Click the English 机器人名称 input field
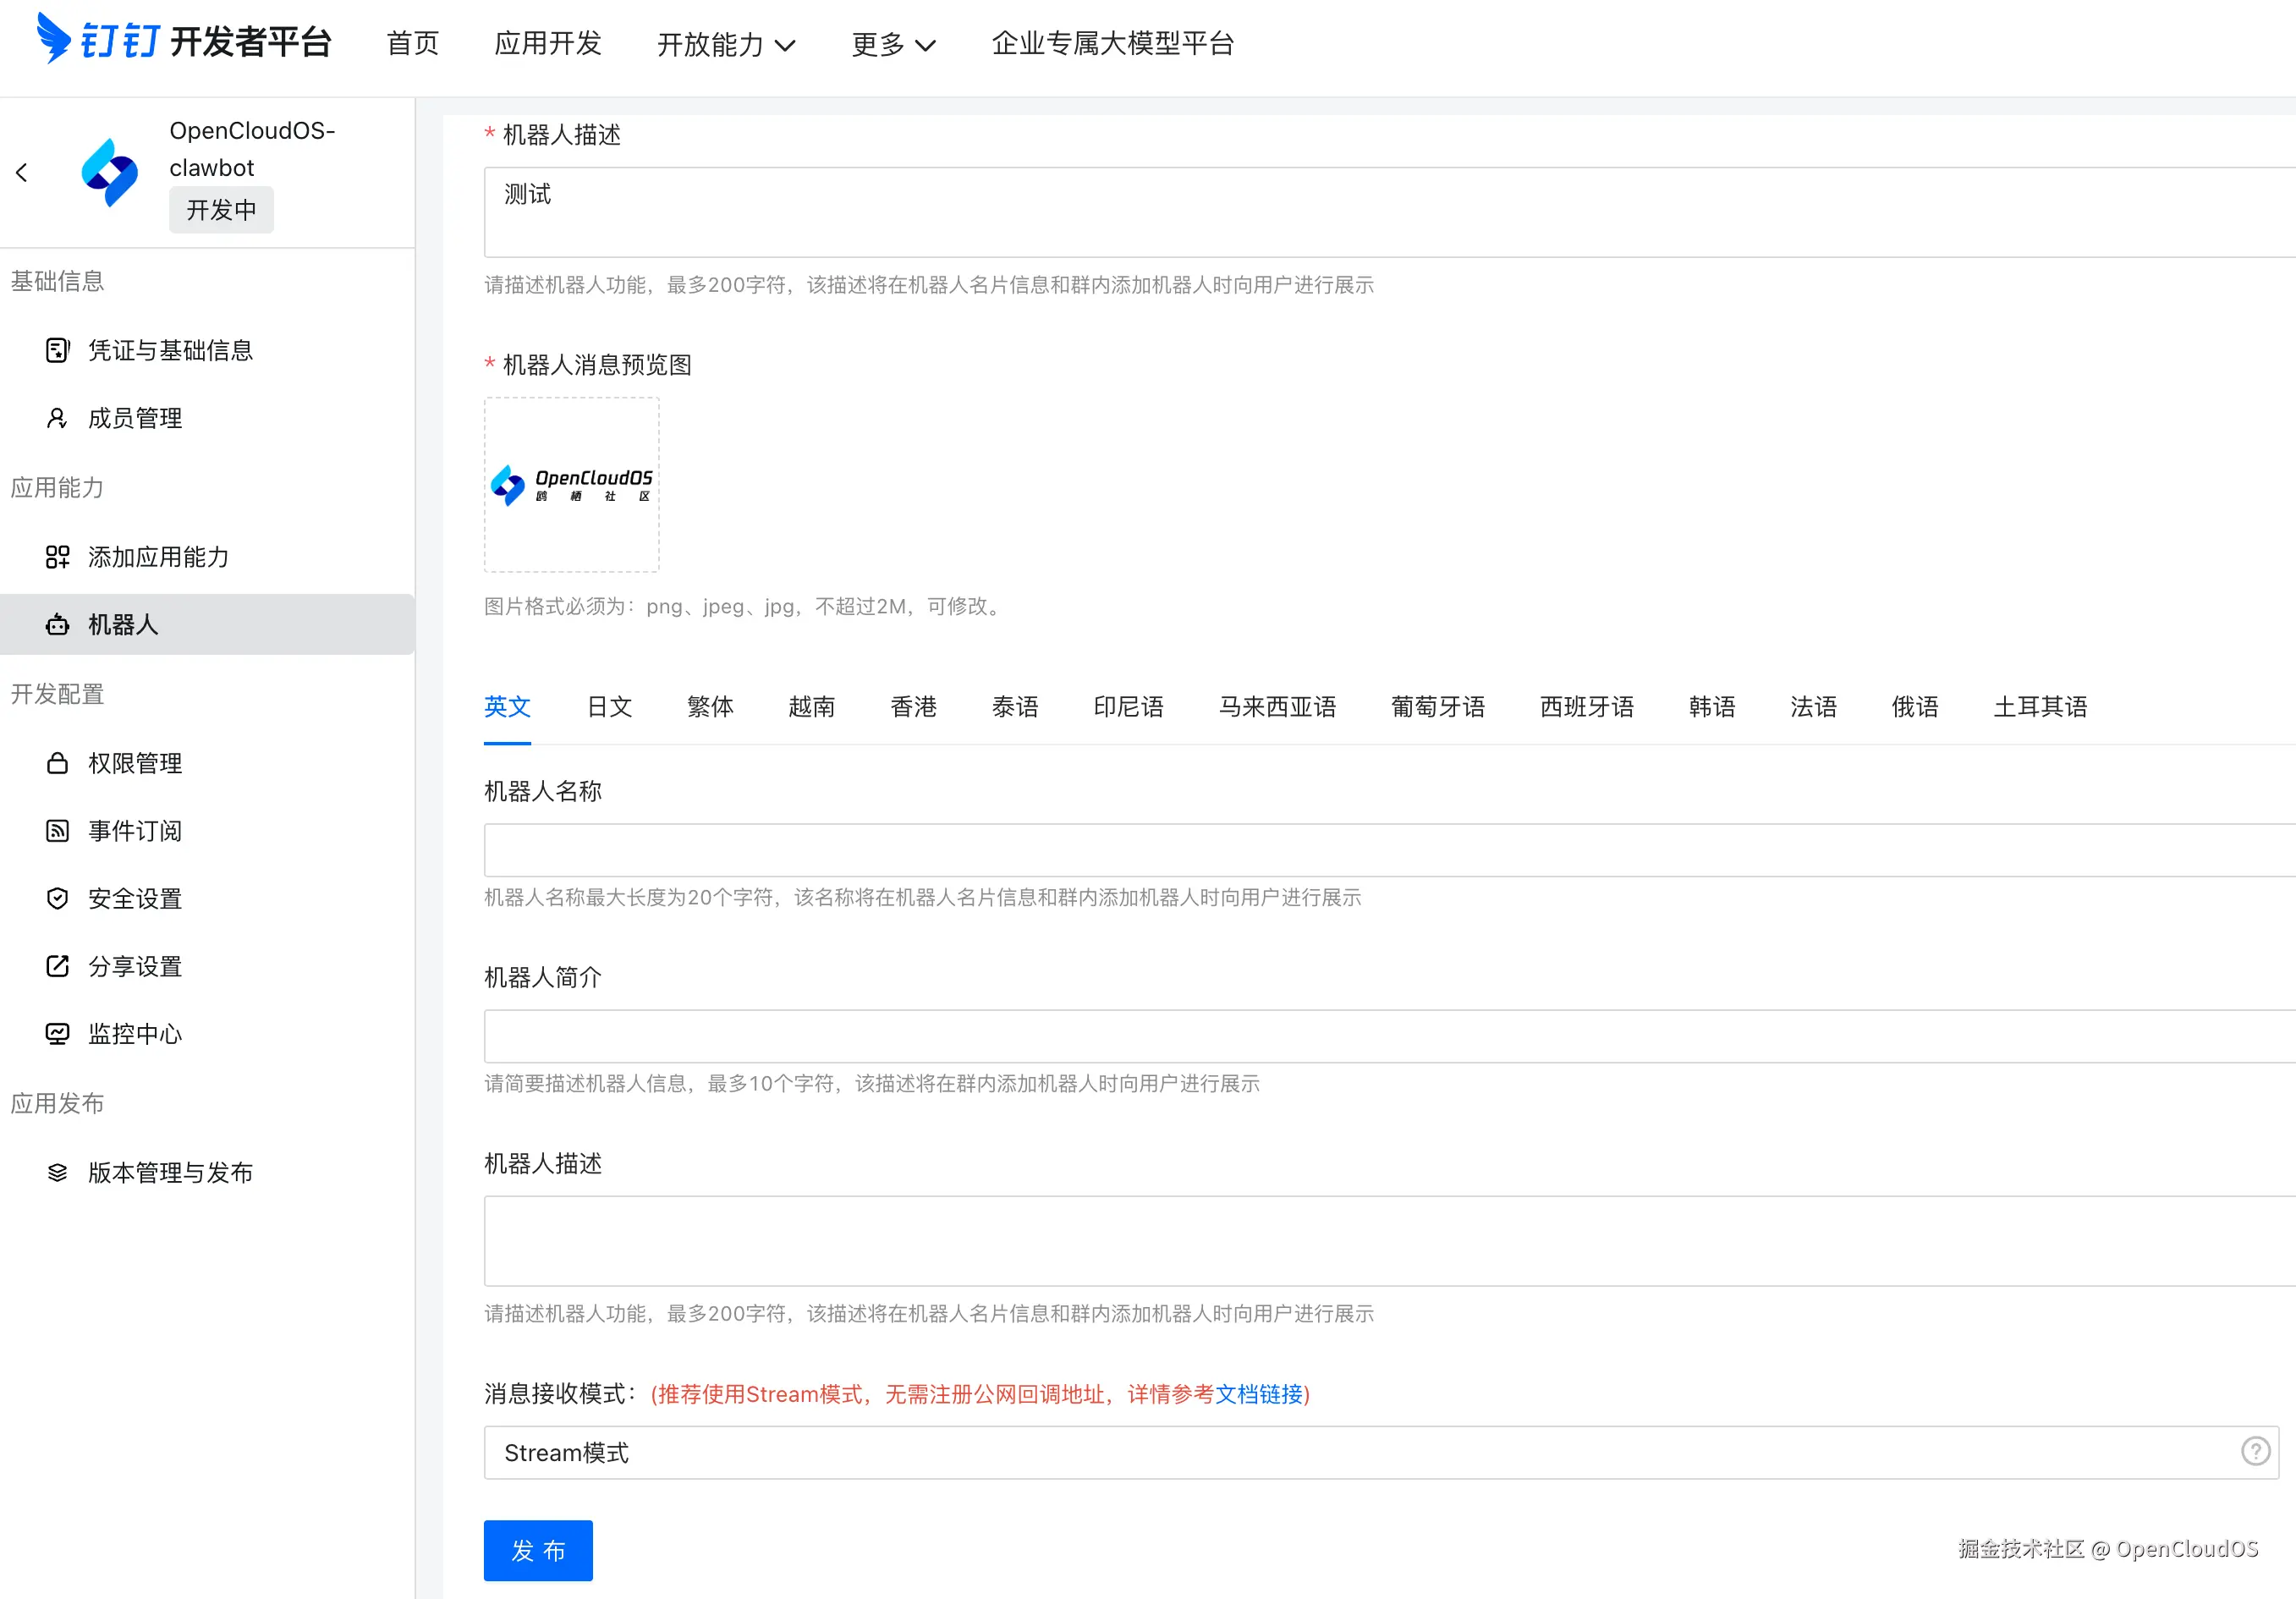Screen dimensions: 2296x1599 tap(1380, 850)
